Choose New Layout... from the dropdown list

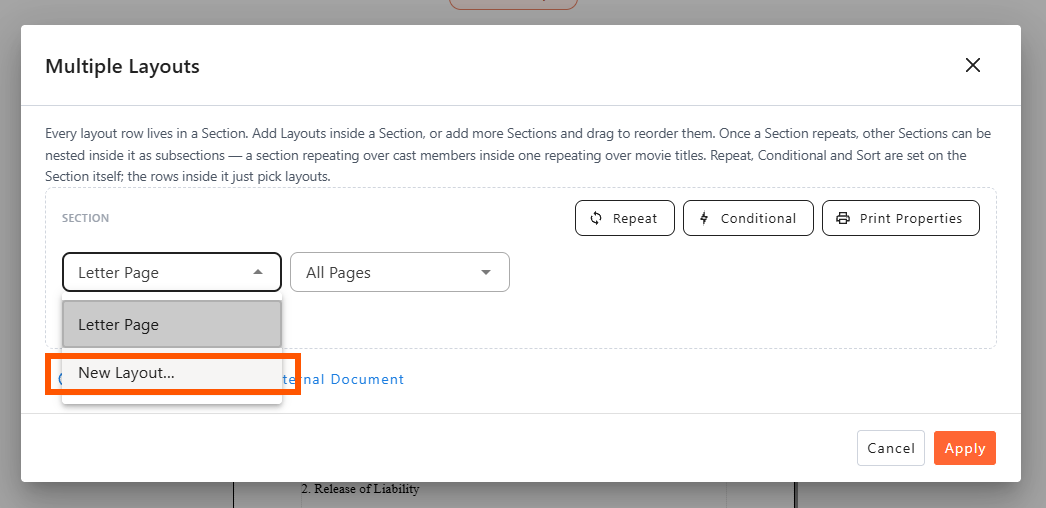[172, 373]
